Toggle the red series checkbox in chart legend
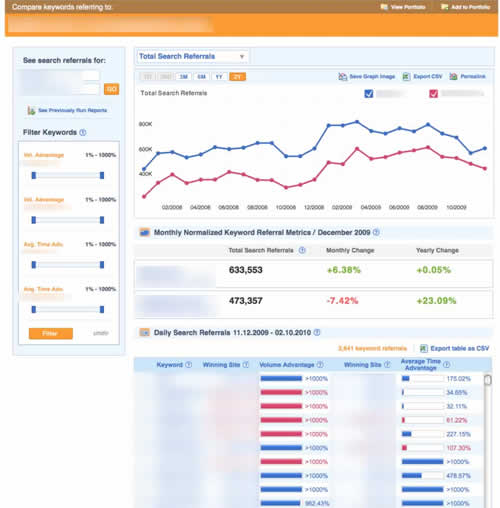This screenshot has width=500, height=508. click(x=433, y=94)
